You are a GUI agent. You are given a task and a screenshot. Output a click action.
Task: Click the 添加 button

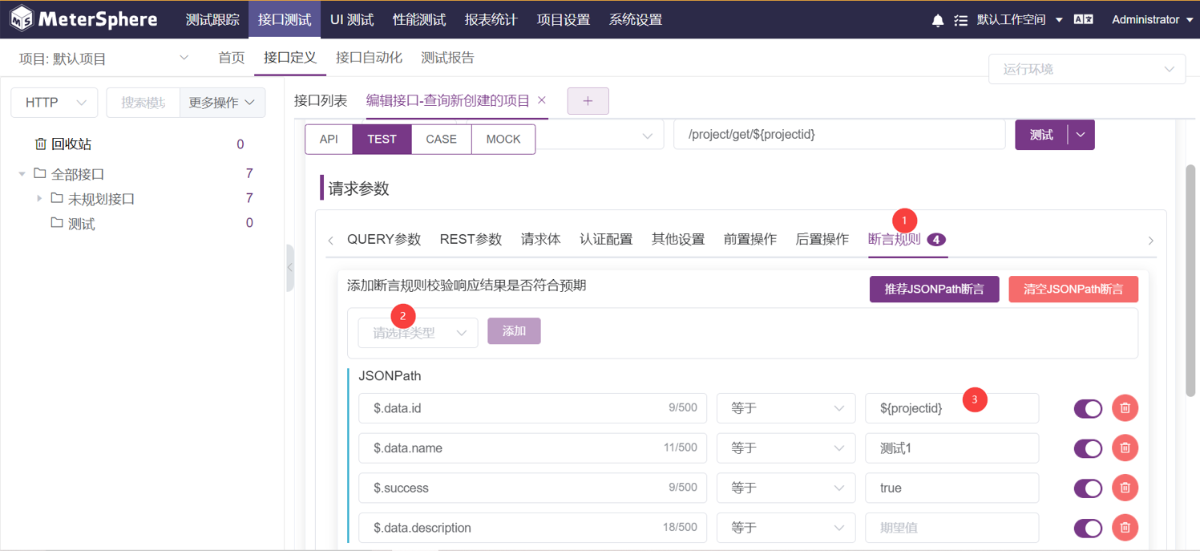(x=514, y=331)
